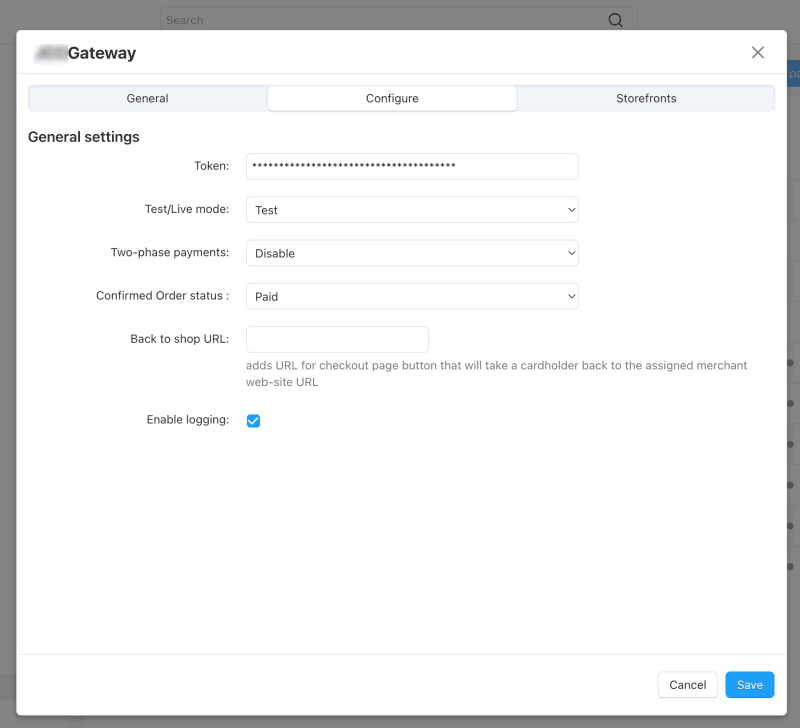Click the Test/Live mode chevron arrow
800x728 pixels.
point(571,209)
